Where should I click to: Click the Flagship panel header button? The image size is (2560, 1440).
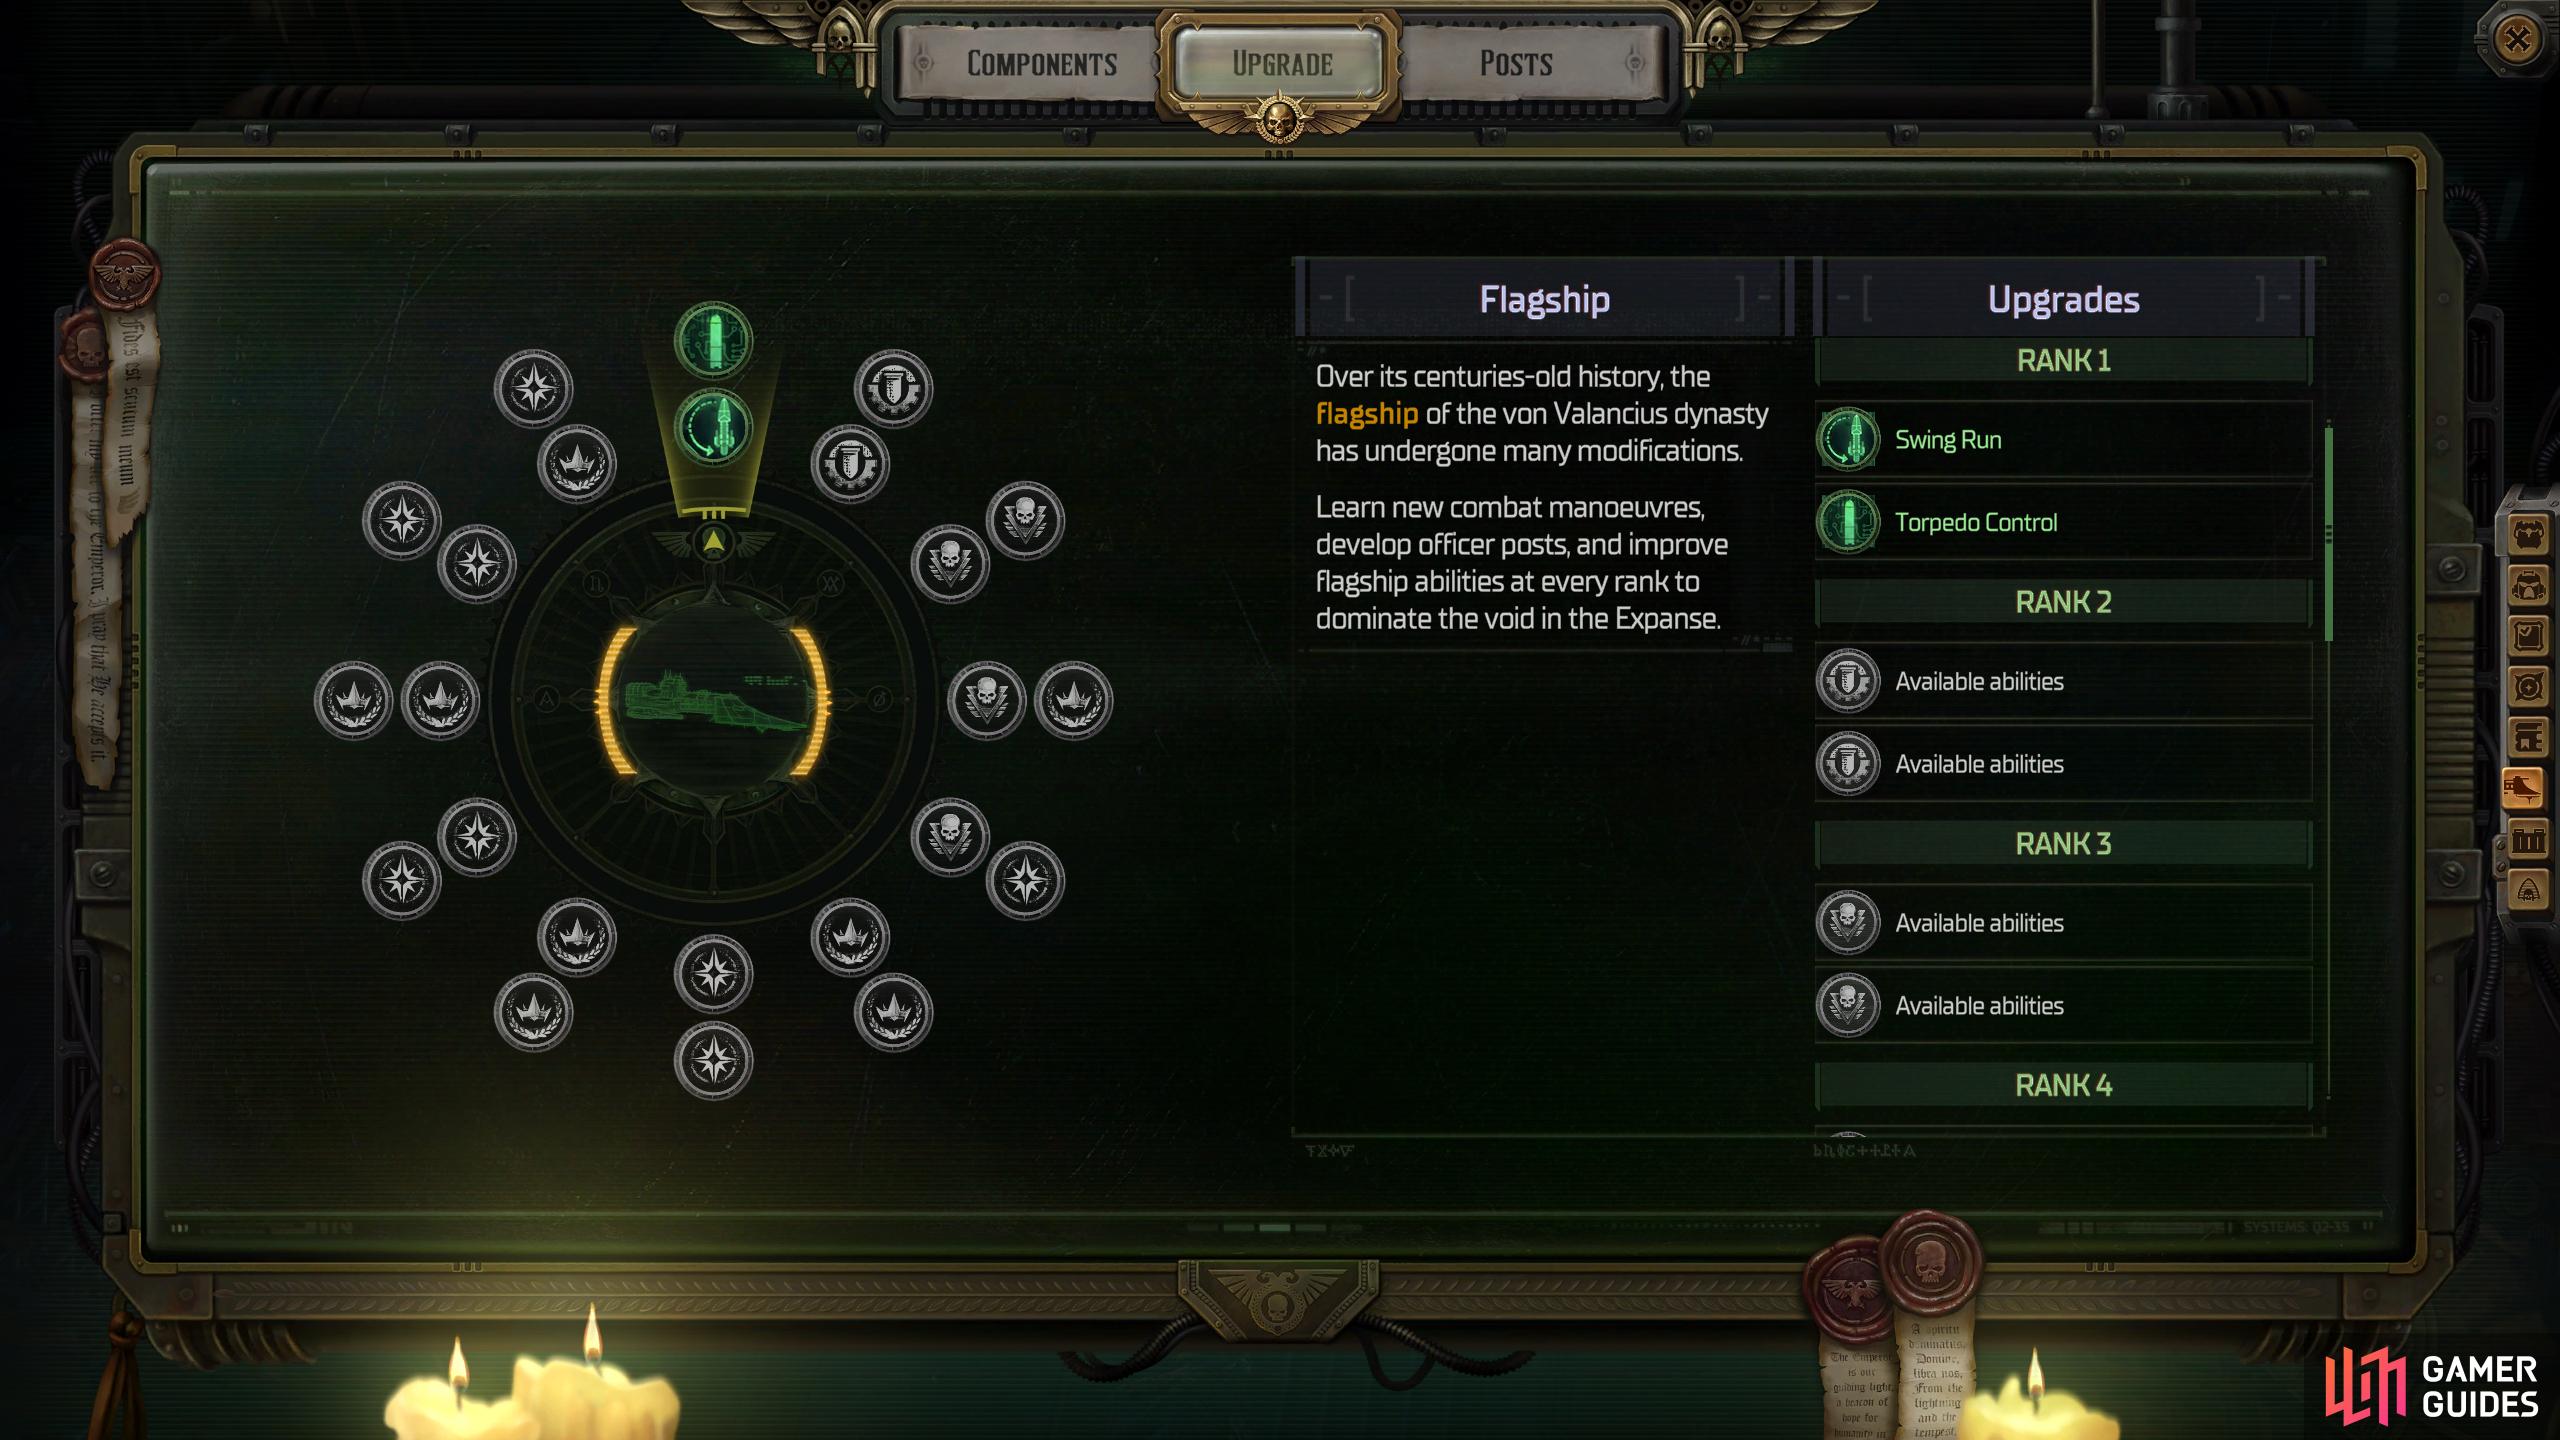1544,299
